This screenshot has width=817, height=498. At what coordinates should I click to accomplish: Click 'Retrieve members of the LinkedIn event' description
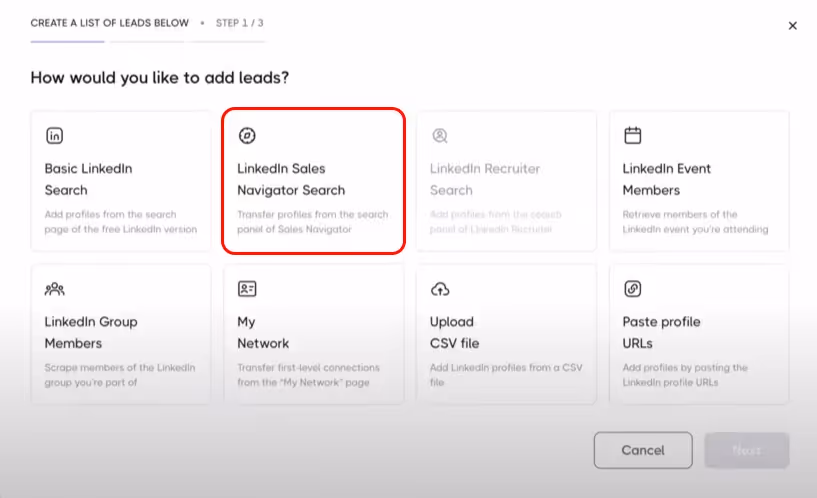695,221
